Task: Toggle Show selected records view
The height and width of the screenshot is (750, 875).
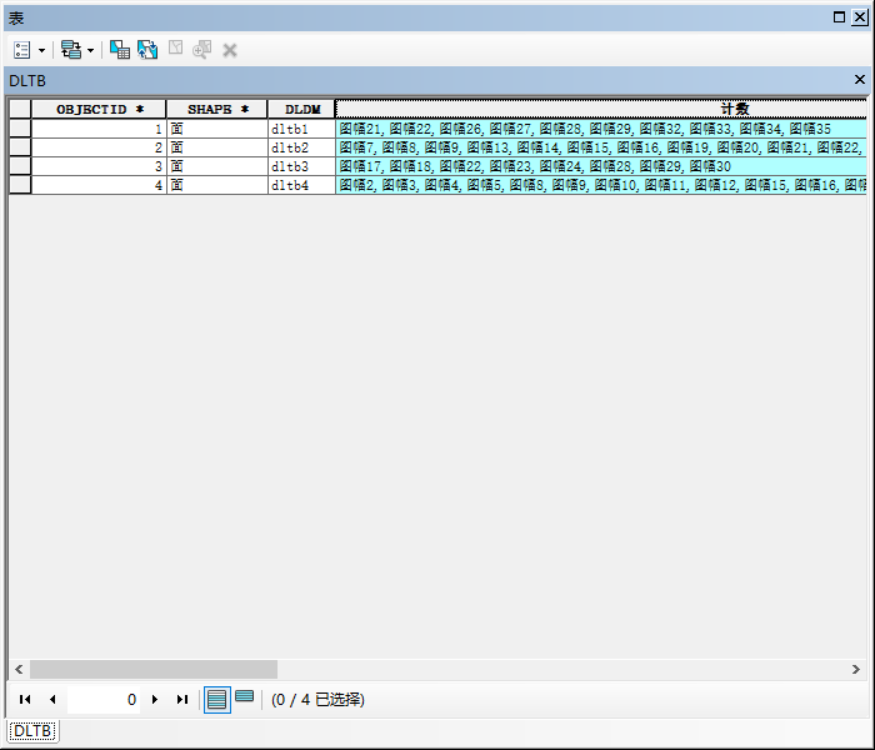Action: [244, 696]
